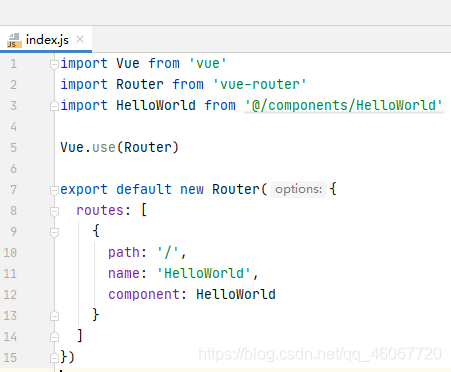Click the name: 'HelloWorld' string value
This screenshot has height=372, width=451.
(204, 274)
